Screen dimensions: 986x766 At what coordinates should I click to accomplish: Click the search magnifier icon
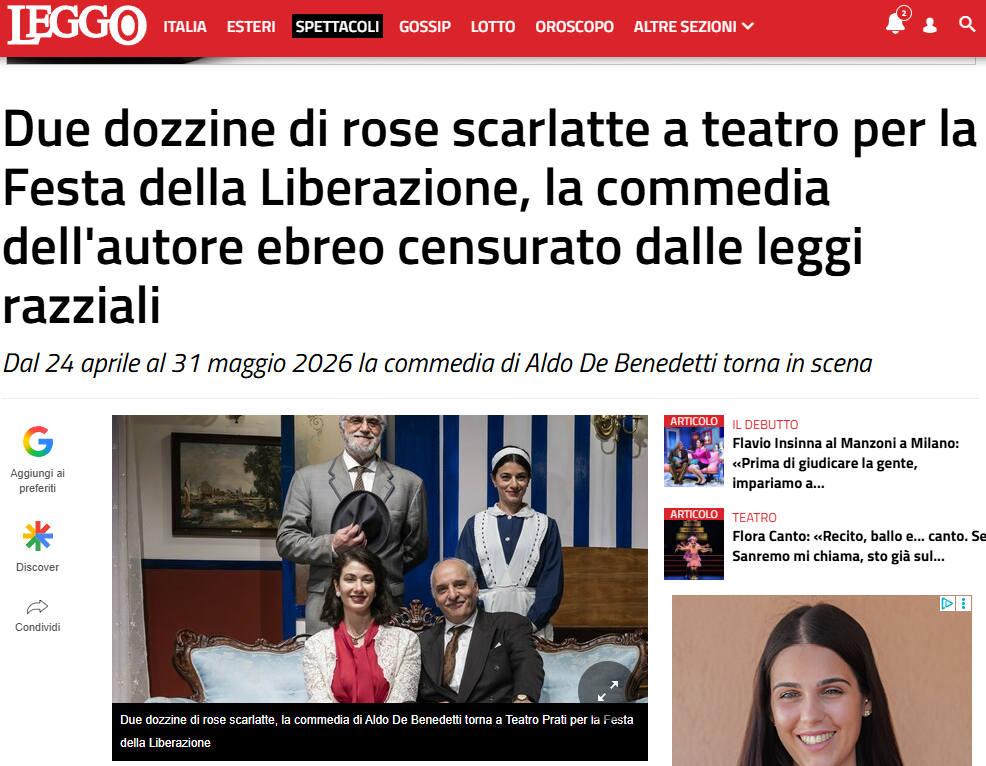pos(967,24)
